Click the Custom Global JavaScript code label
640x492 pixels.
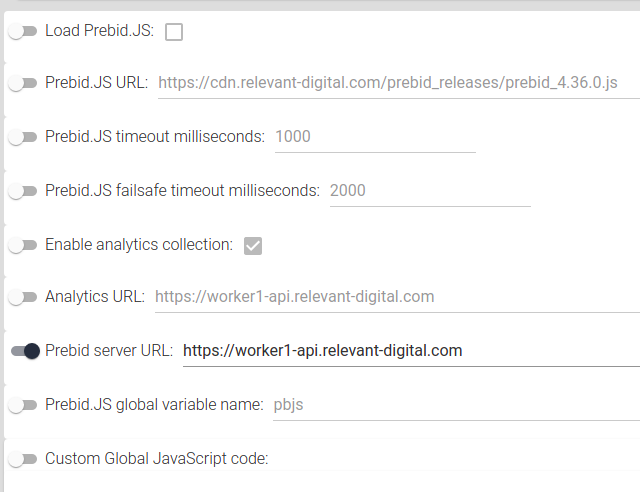click(157, 459)
